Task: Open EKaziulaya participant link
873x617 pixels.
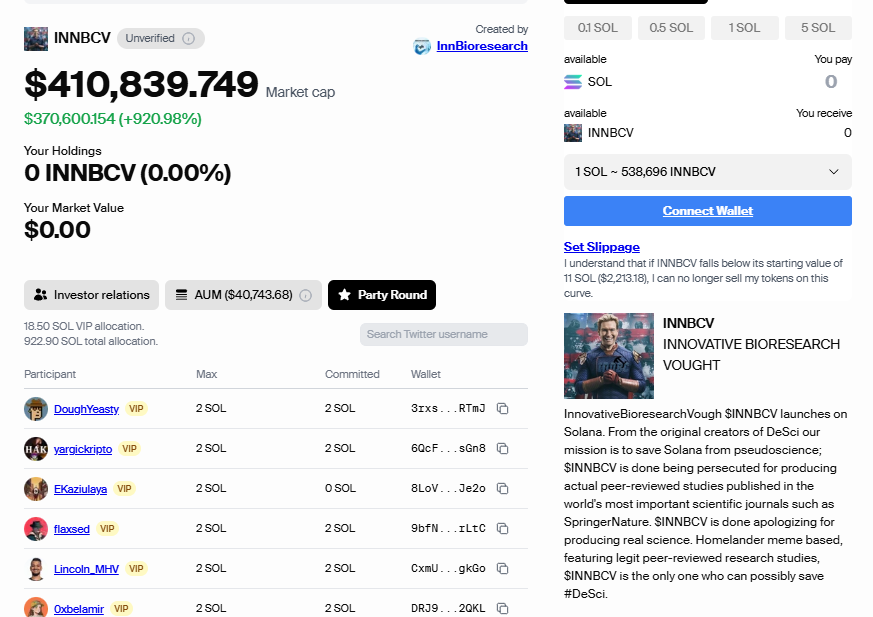Action: click(x=80, y=489)
